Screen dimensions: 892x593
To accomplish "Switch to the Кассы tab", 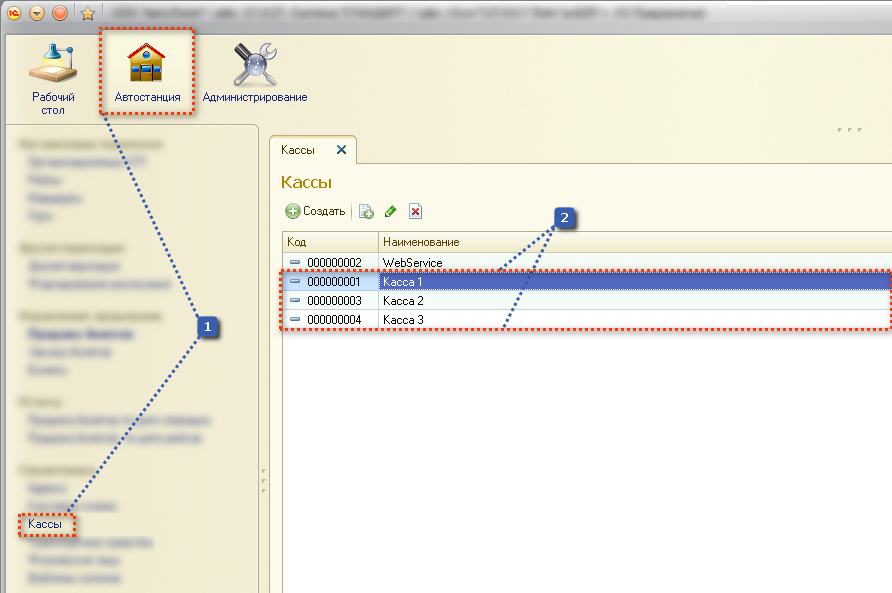I will [x=298, y=150].
